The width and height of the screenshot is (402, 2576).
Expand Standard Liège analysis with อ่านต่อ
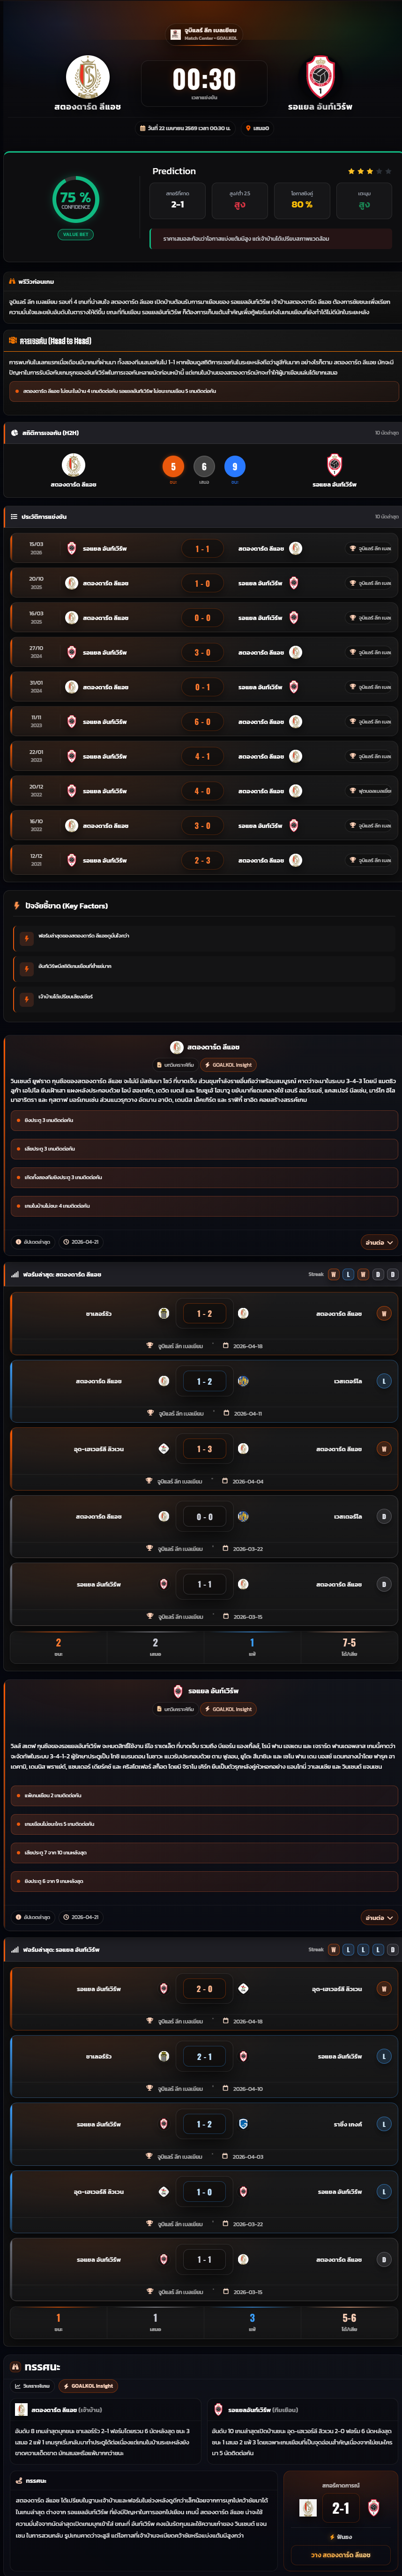click(378, 1241)
